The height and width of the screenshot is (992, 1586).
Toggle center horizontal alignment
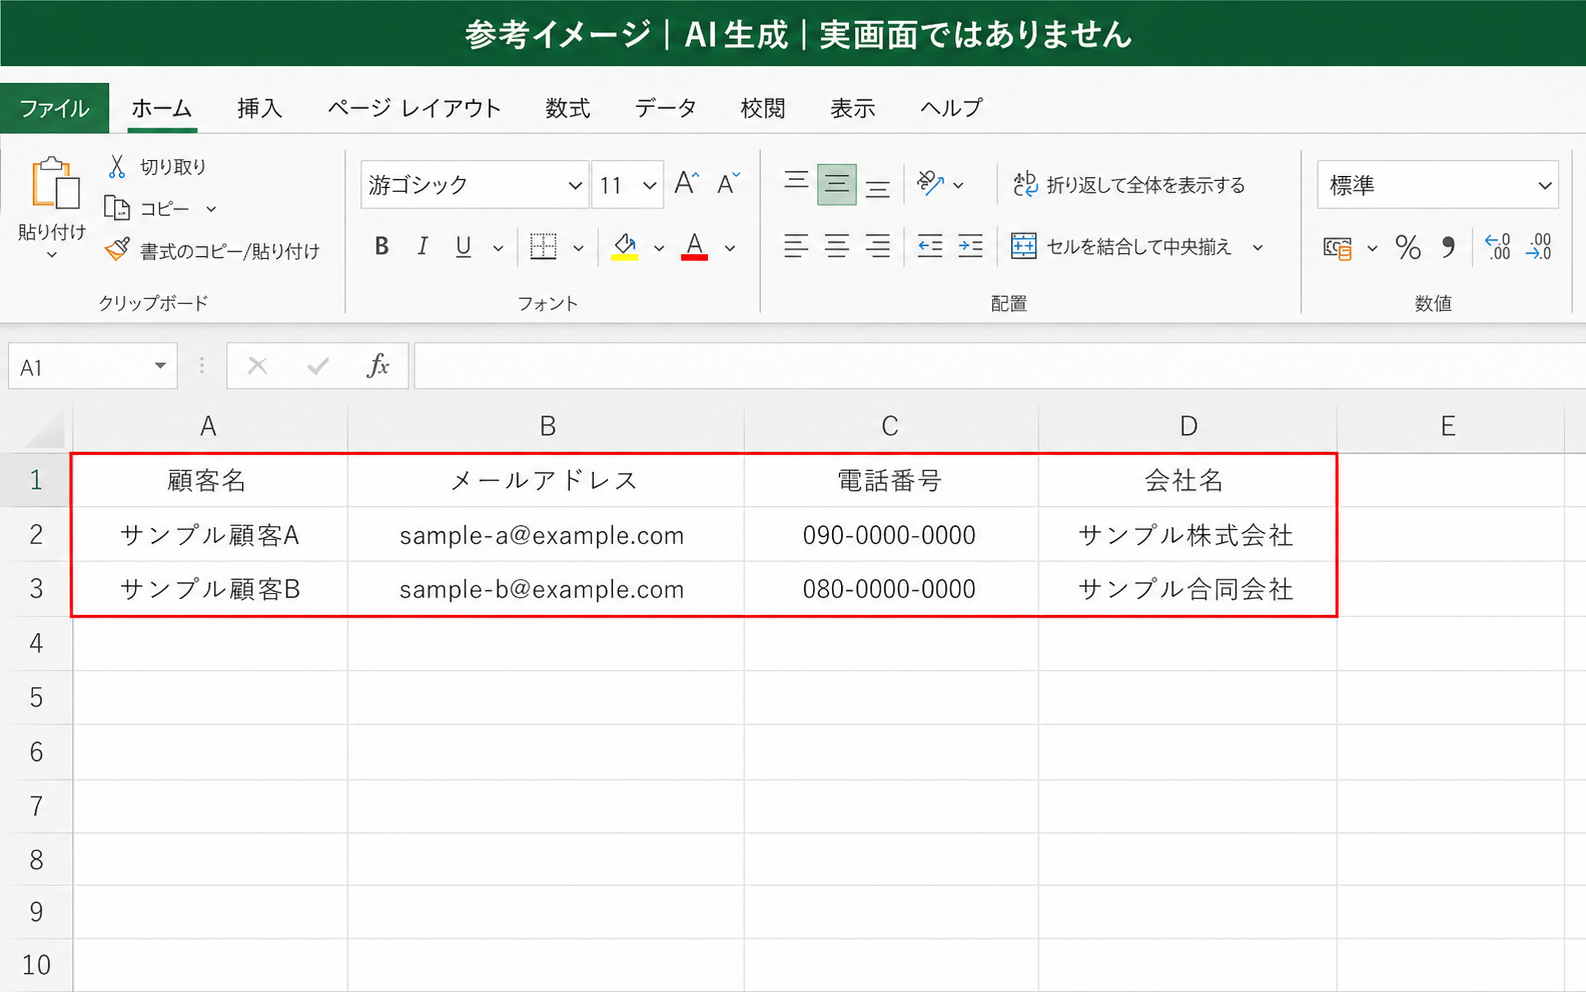[837, 246]
